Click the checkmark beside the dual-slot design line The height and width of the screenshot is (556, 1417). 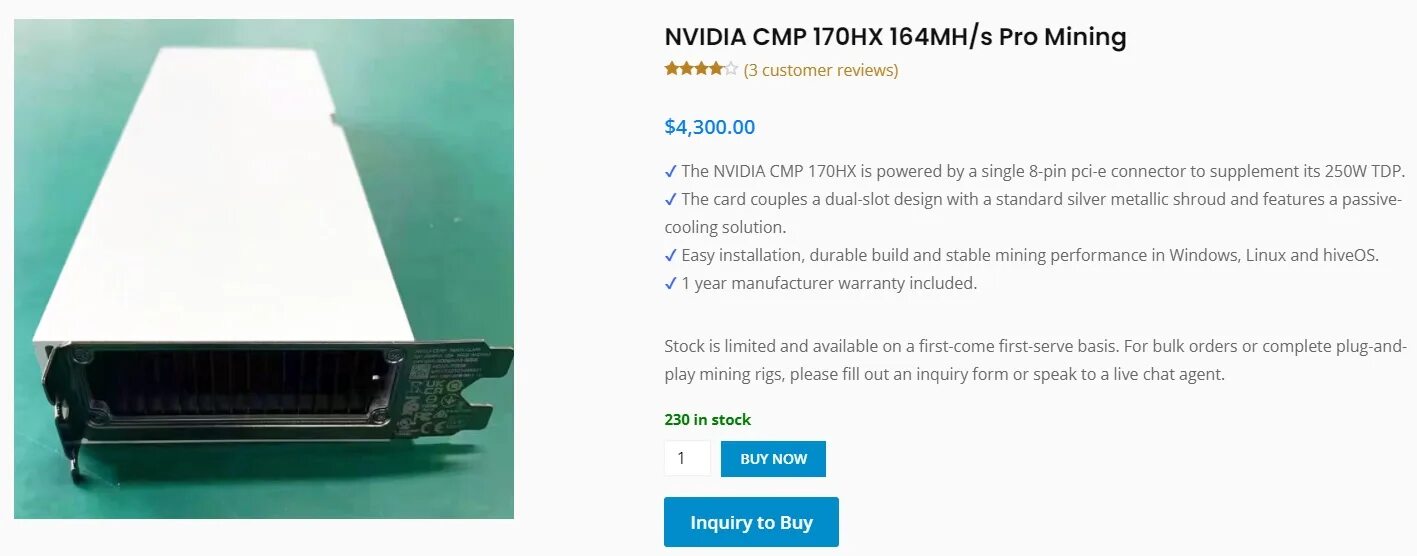[670, 199]
